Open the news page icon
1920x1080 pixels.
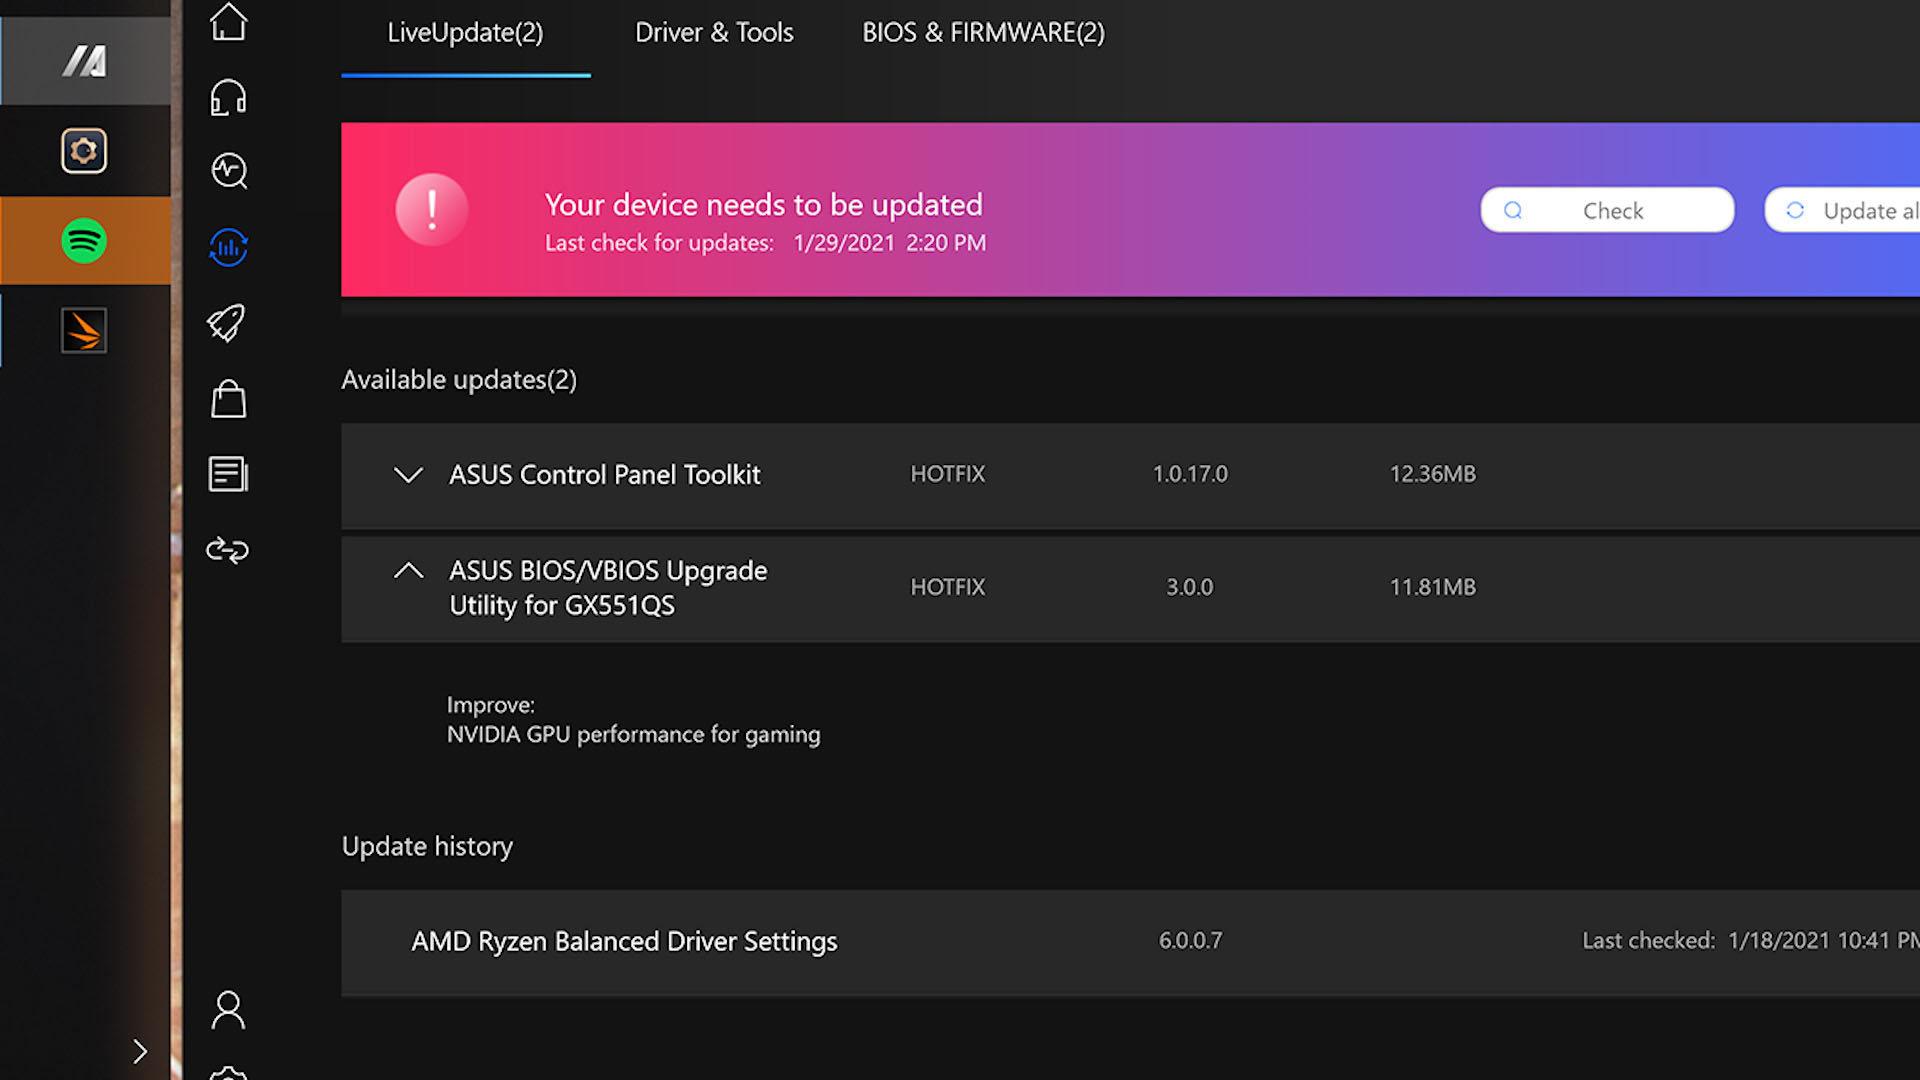pos(228,474)
